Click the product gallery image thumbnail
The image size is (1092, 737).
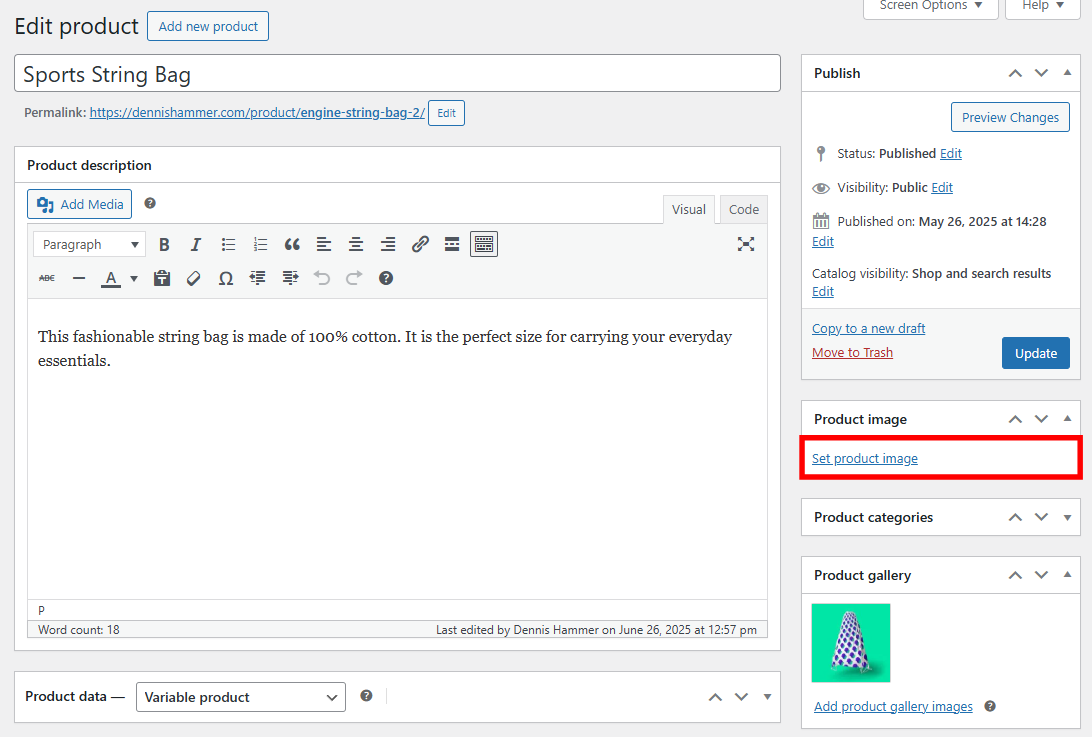(850, 643)
